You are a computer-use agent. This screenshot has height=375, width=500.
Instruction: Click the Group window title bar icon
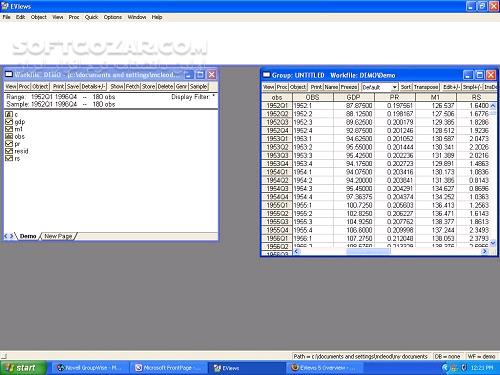pyautogui.click(x=266, y=75)
